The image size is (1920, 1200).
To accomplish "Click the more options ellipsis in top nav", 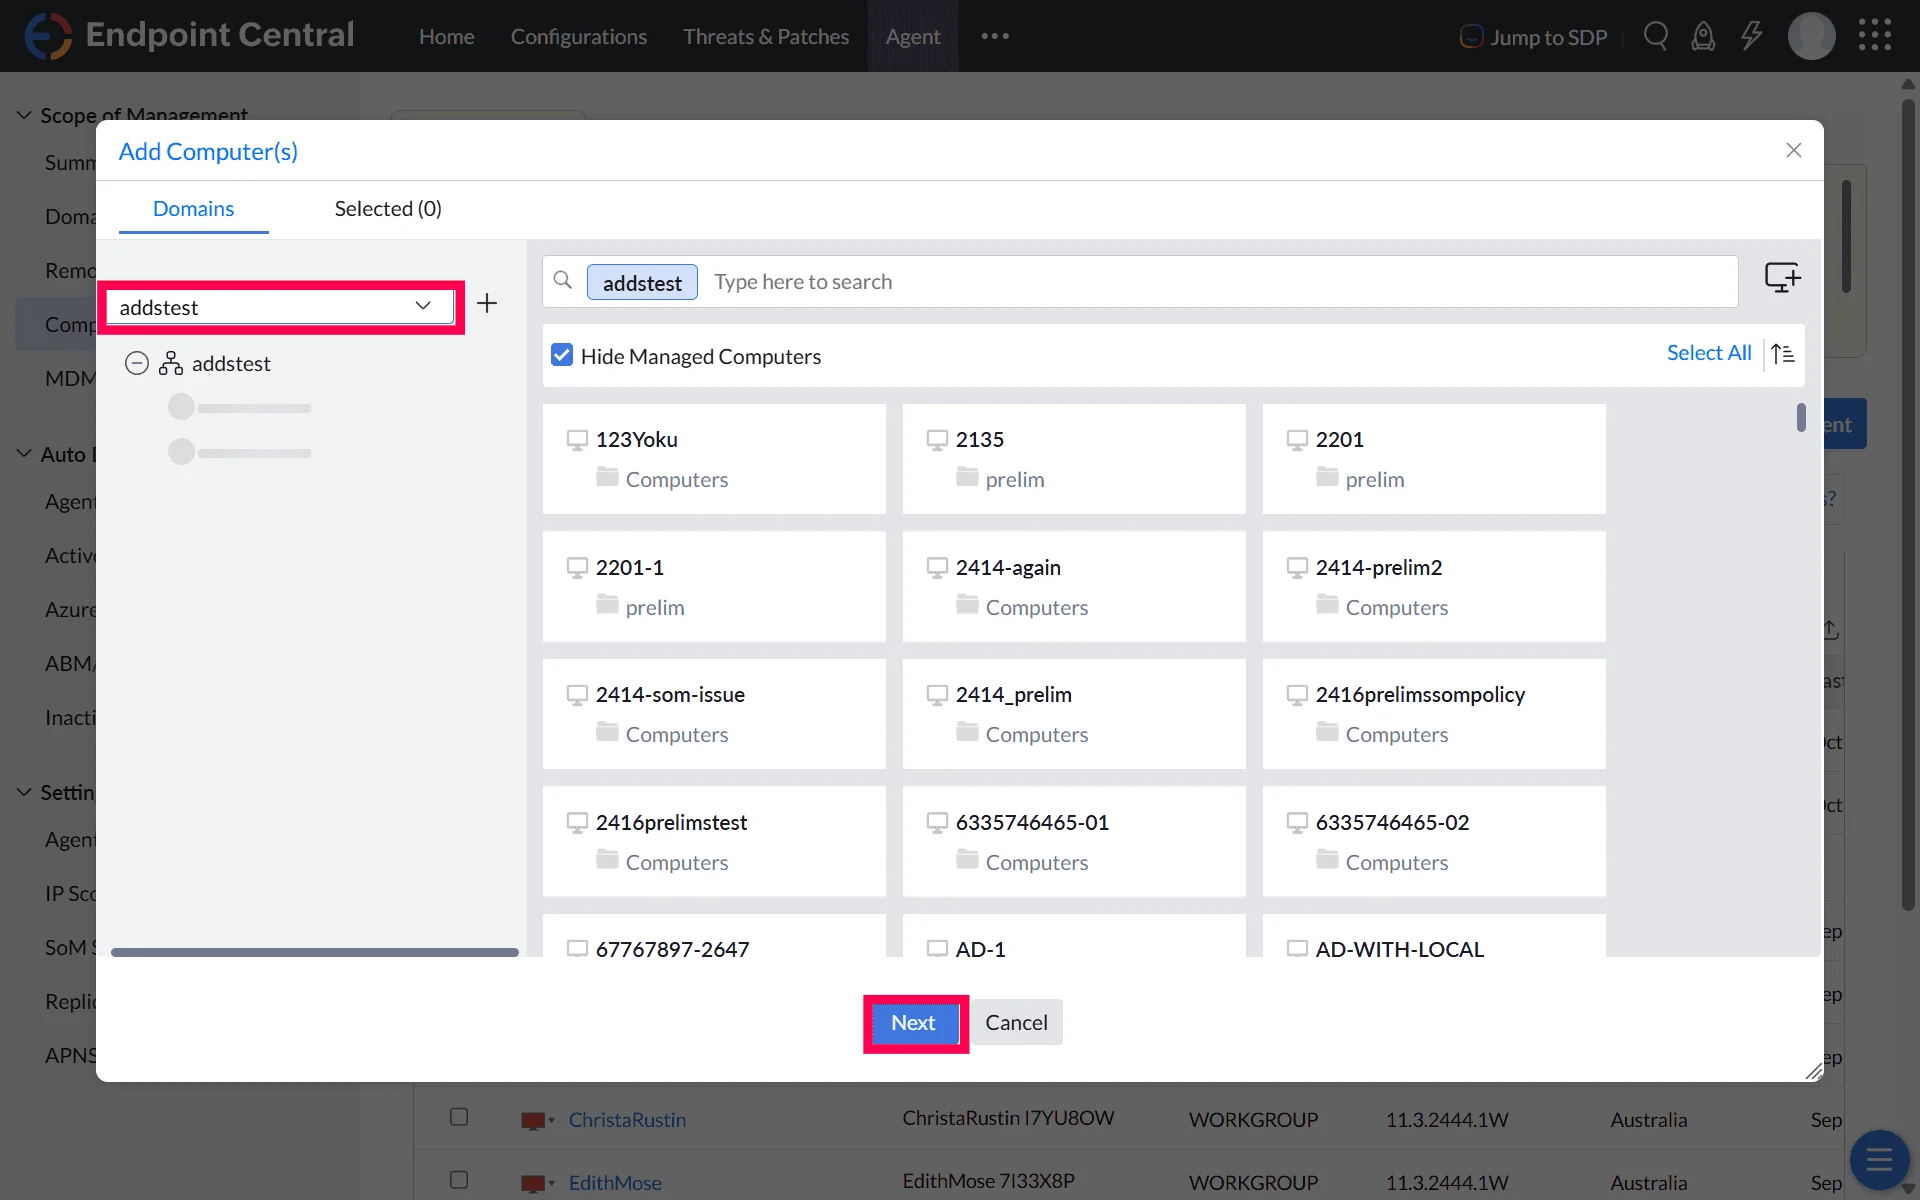I will [995, 36].
